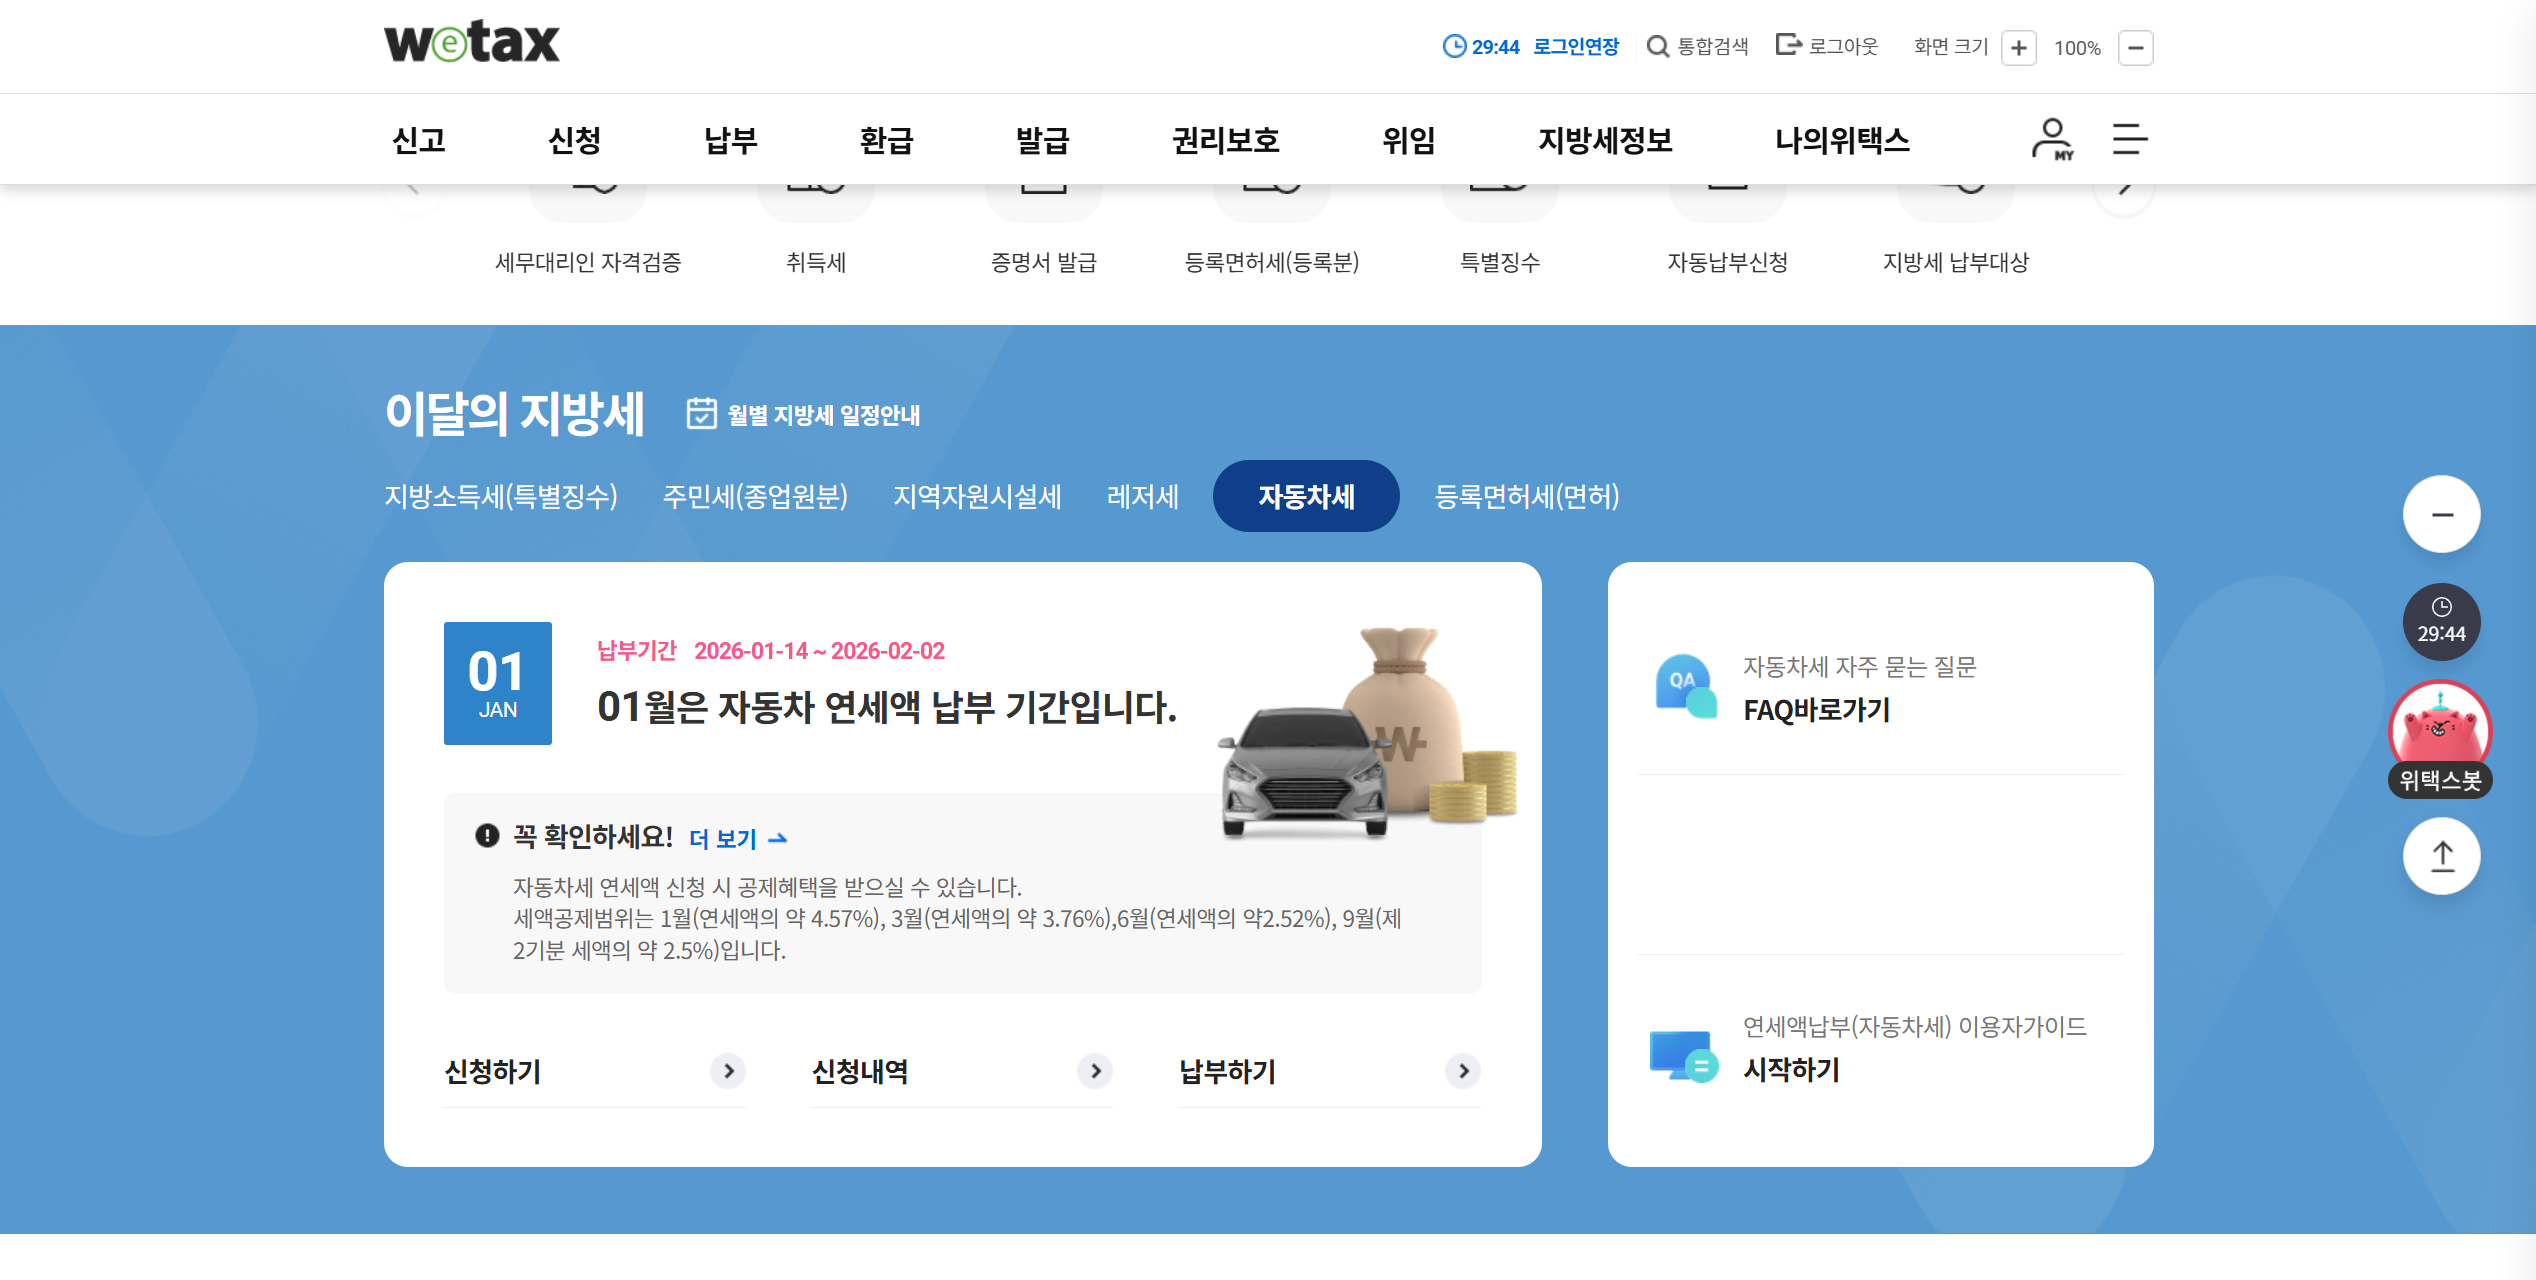Open the 월별 지방세 일정안내 calendar icon
Image resolution: width=2536 pixels, height=1280 pixels.
(x=702, y=413)
